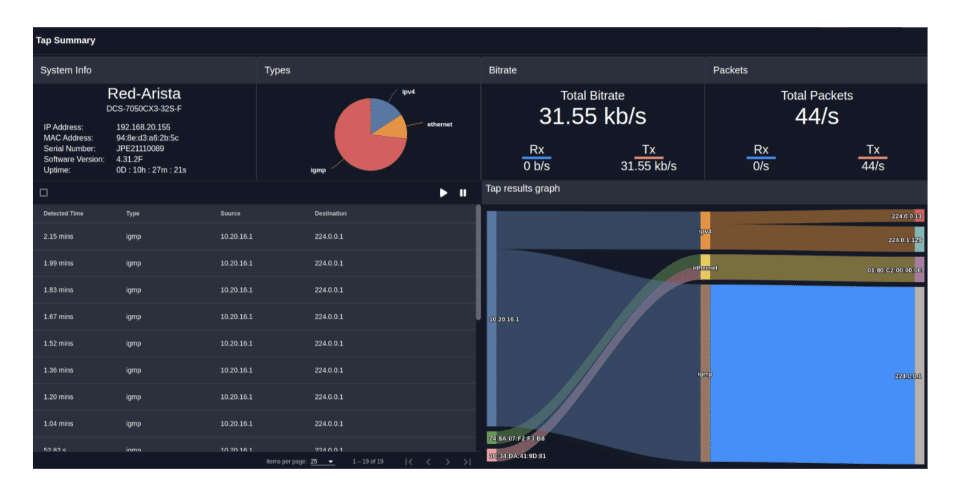Click the table's vertical scrollbar
Screen dimensions: 960x496
478,260
